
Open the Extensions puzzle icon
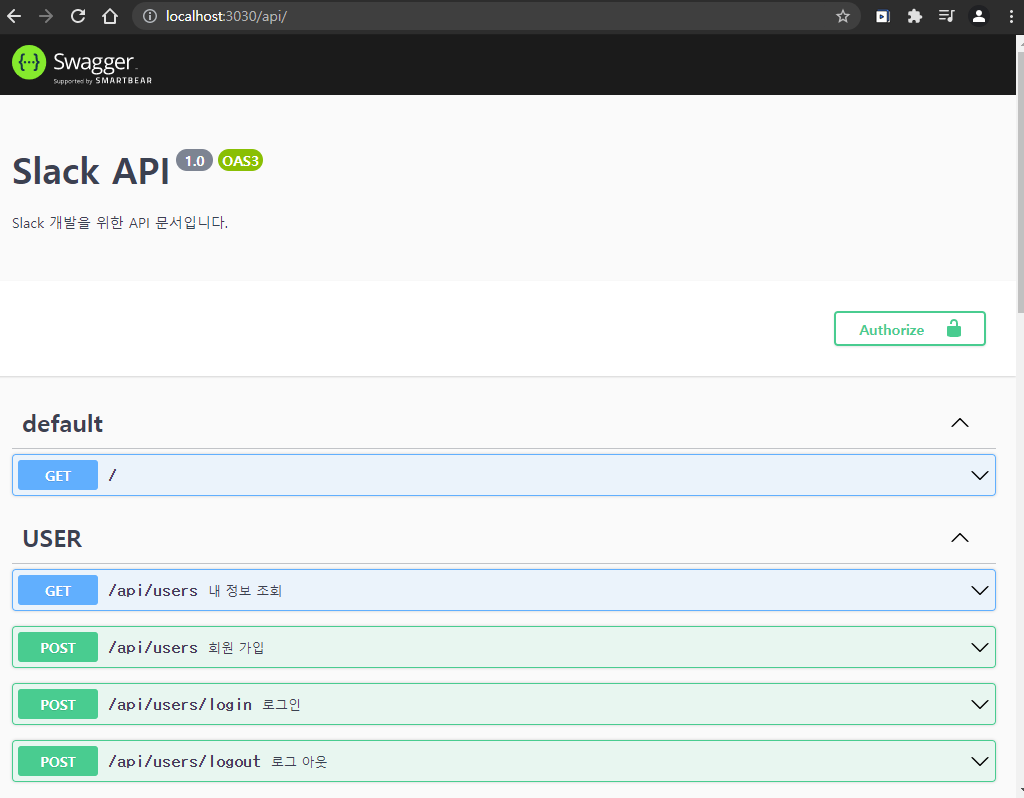pyautogui.click(x=915, y=16)
